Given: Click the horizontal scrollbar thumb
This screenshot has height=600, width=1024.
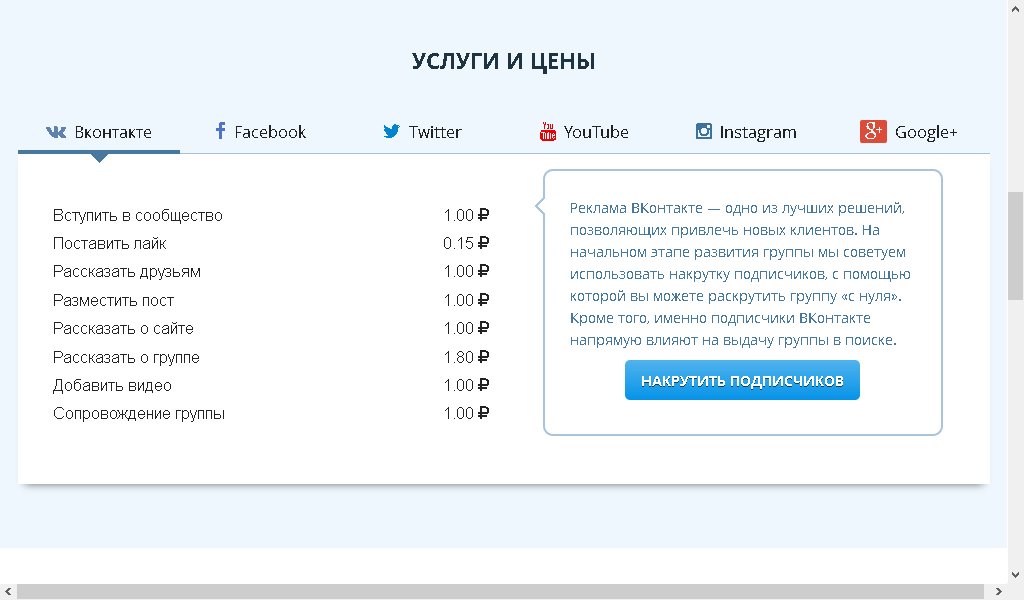Looking at the screenshot, I should 500,592.
